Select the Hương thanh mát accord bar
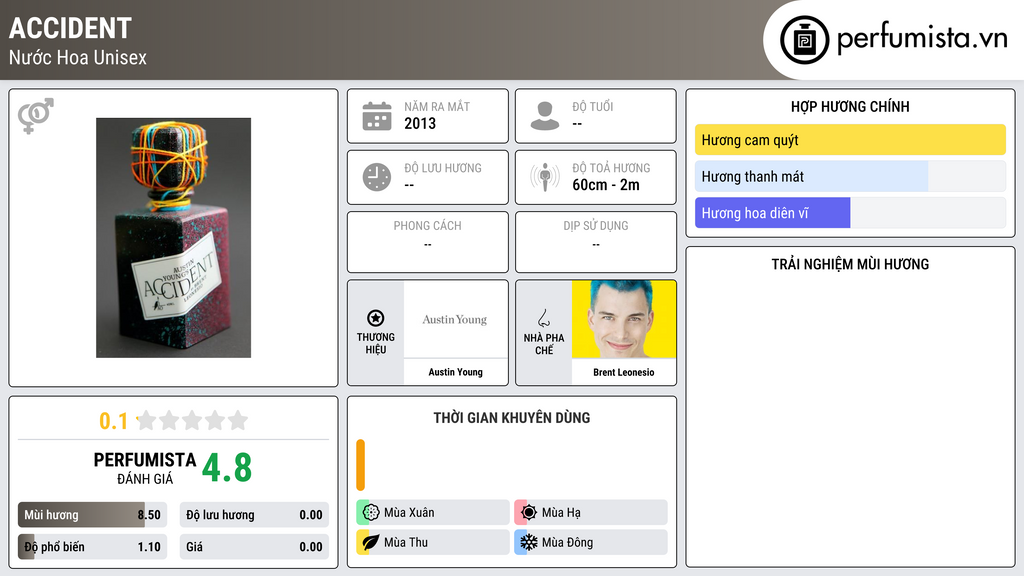Image resolution: width=1024 pixels, height=576 pixels. click(850, 176)
